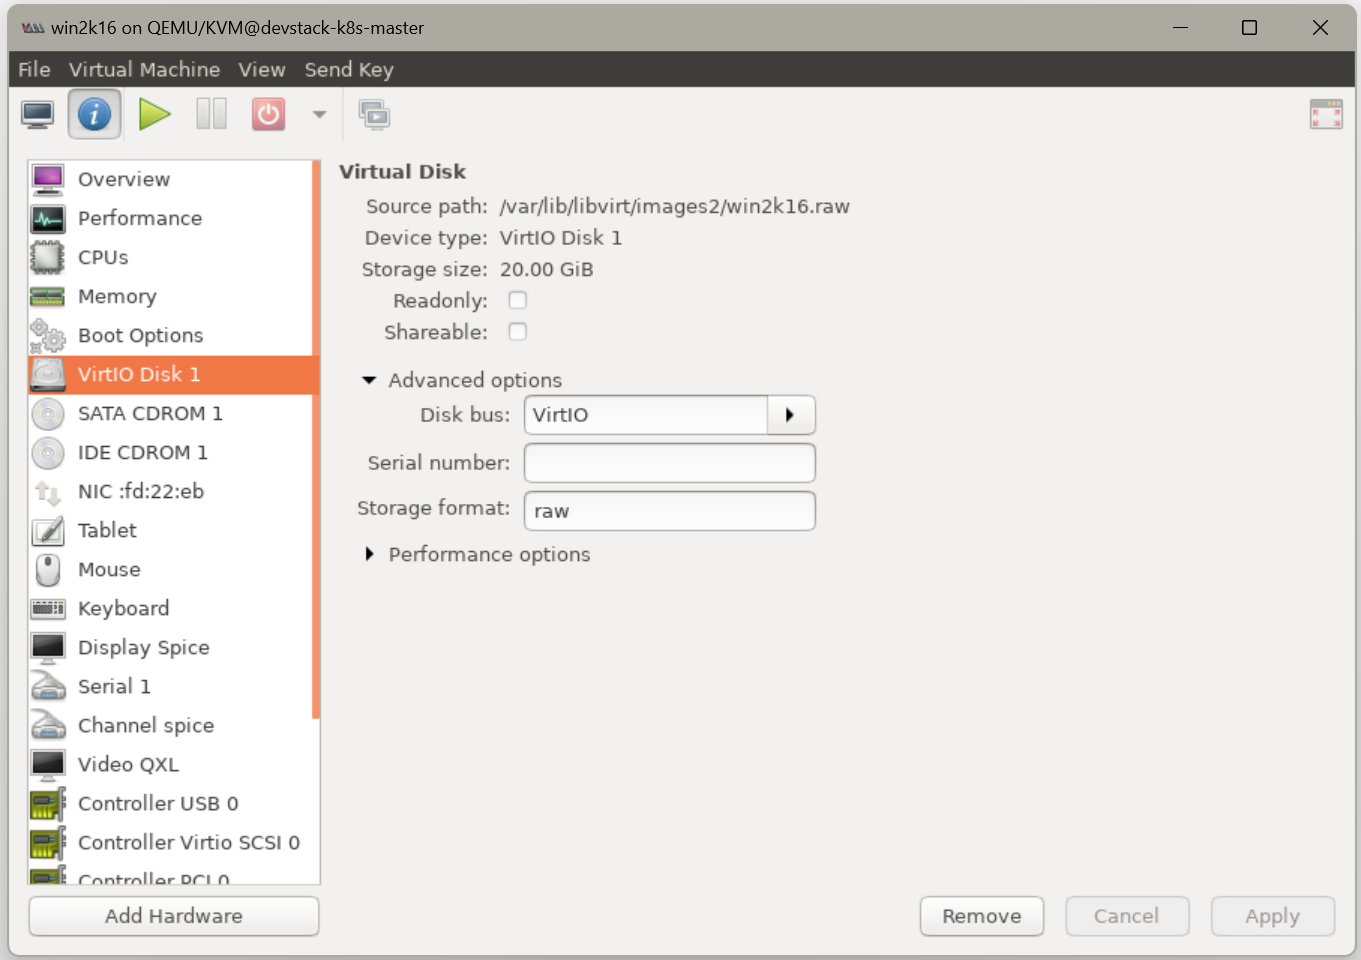Screen dimensions: 1361x960
Task: Select the Performance monitor icon
Action: click(x=48, y=218)
